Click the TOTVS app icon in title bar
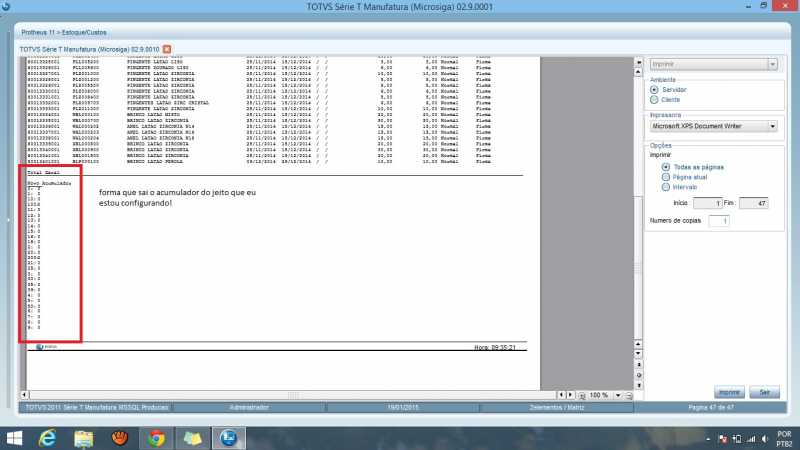The width and height of the screenshot is (800, 450). pos(6,6)
